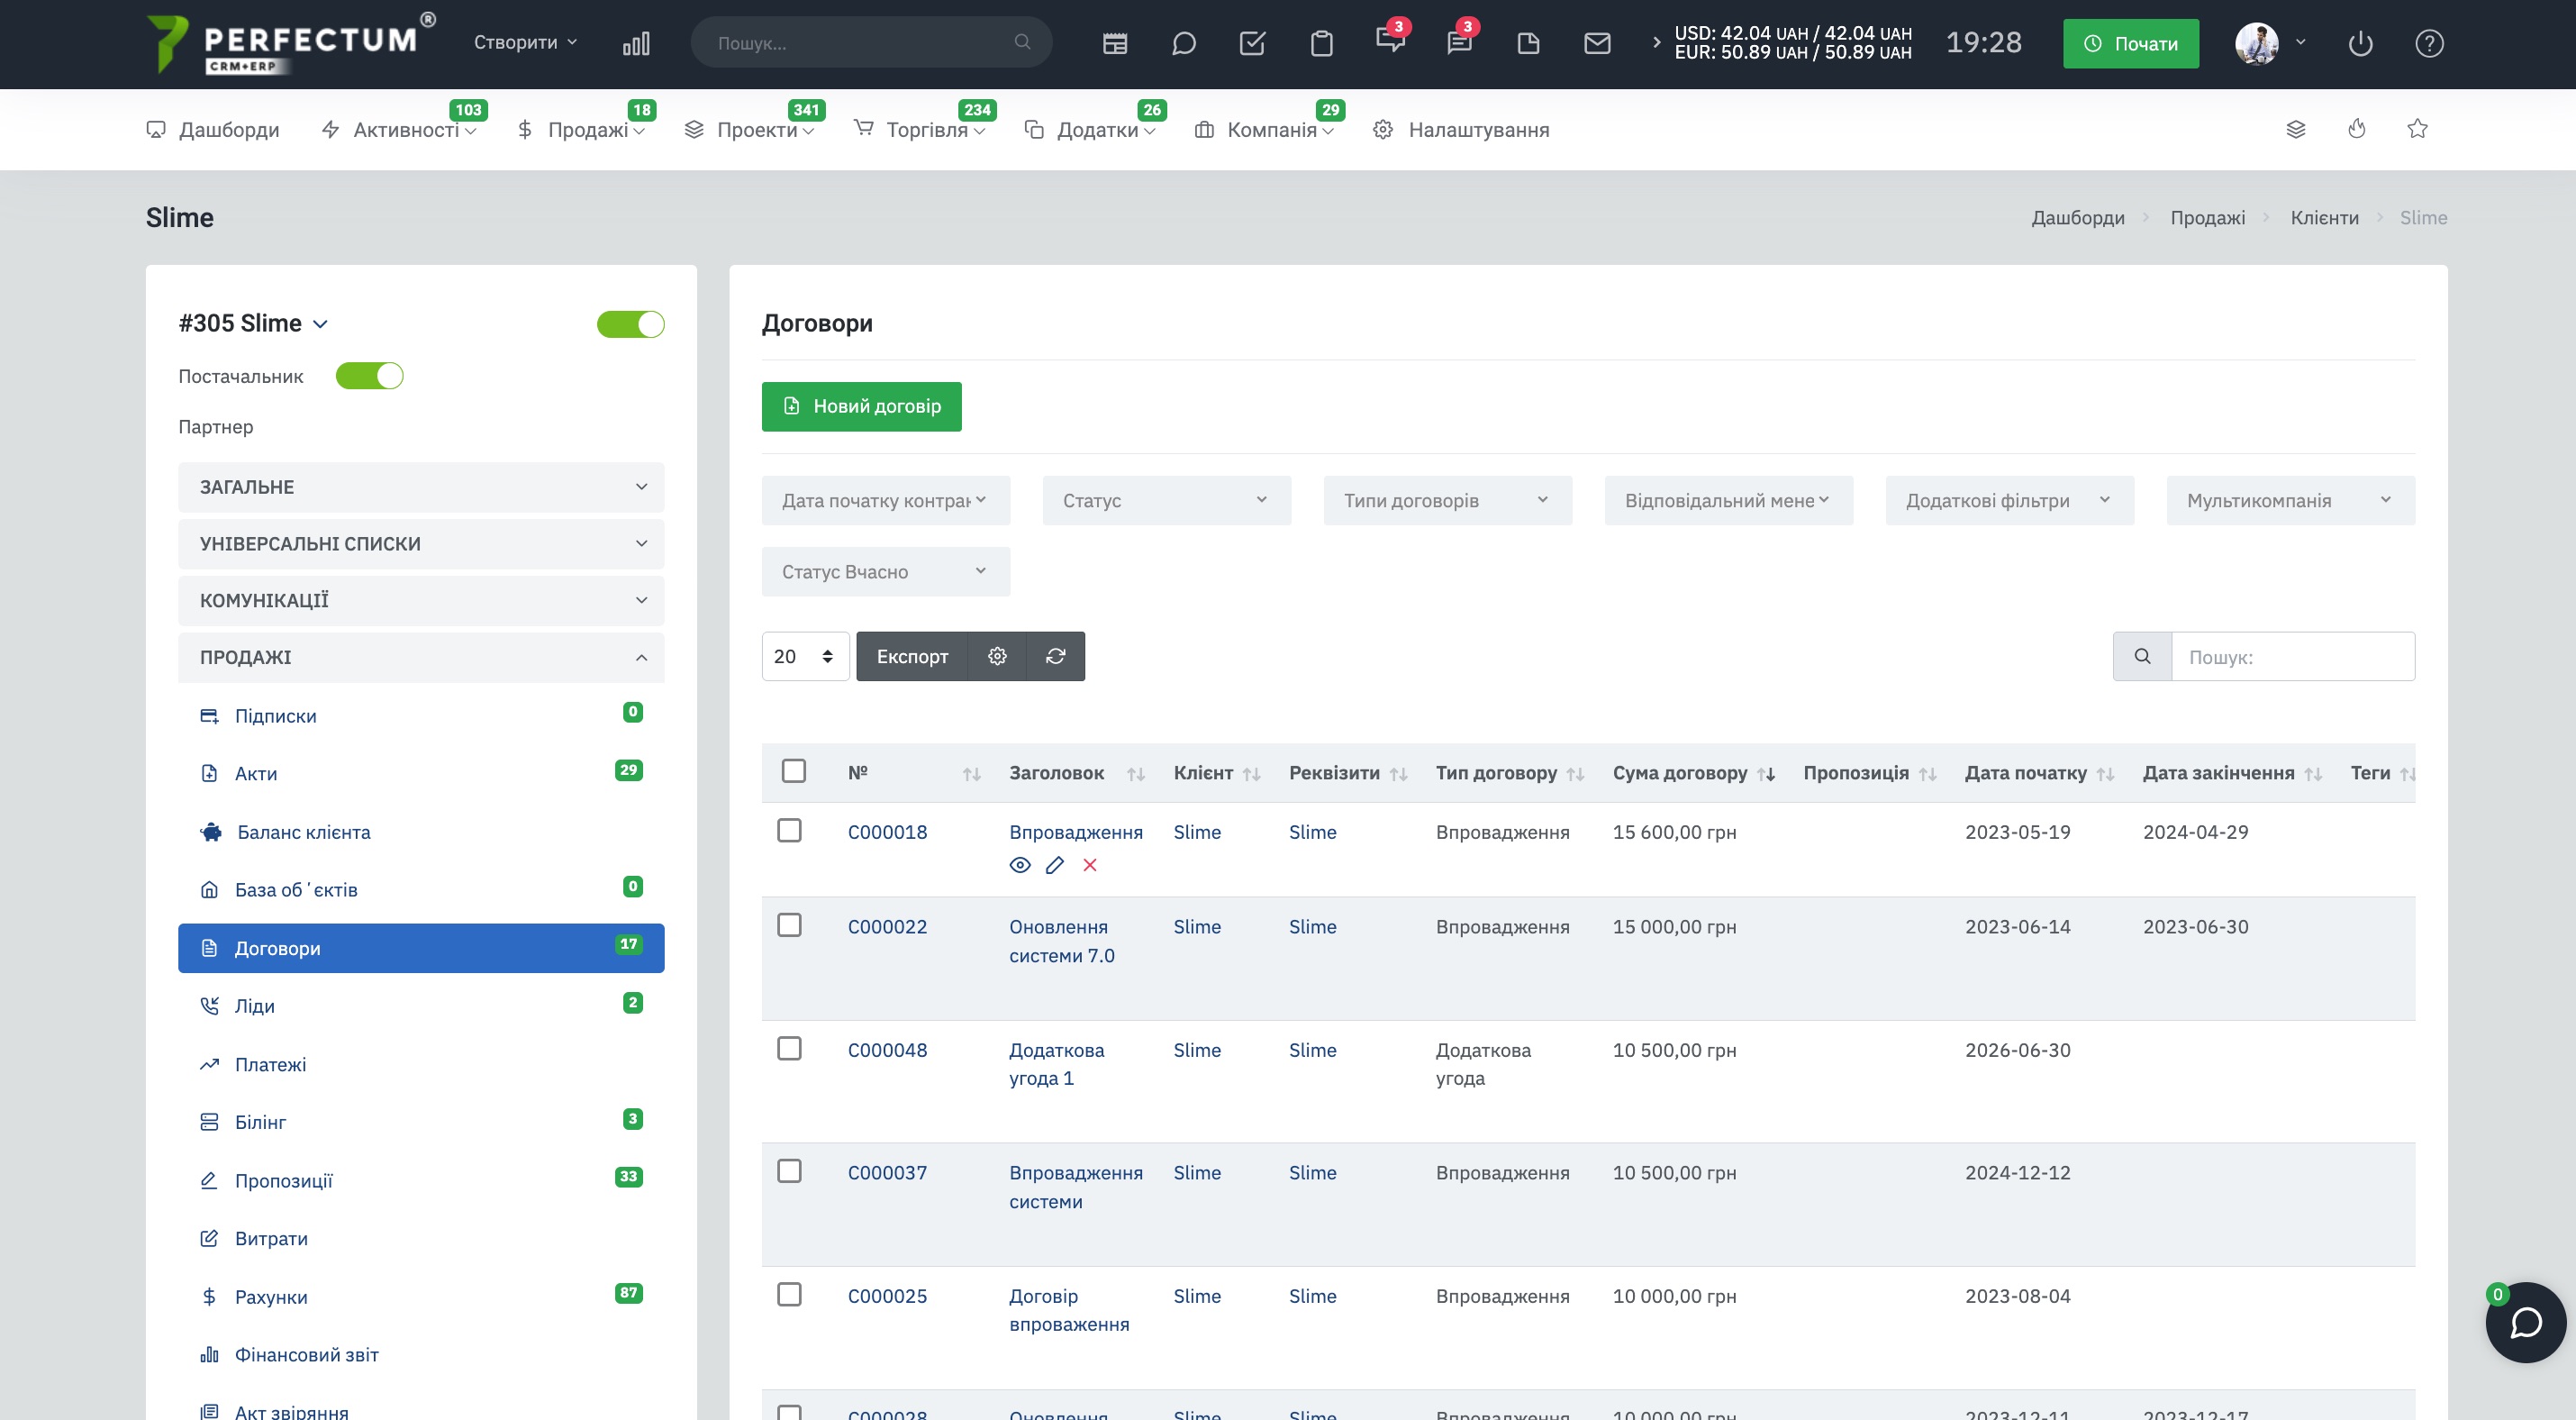
Task: Select checkbox for contract C000037
Action: pos(790,1171)
